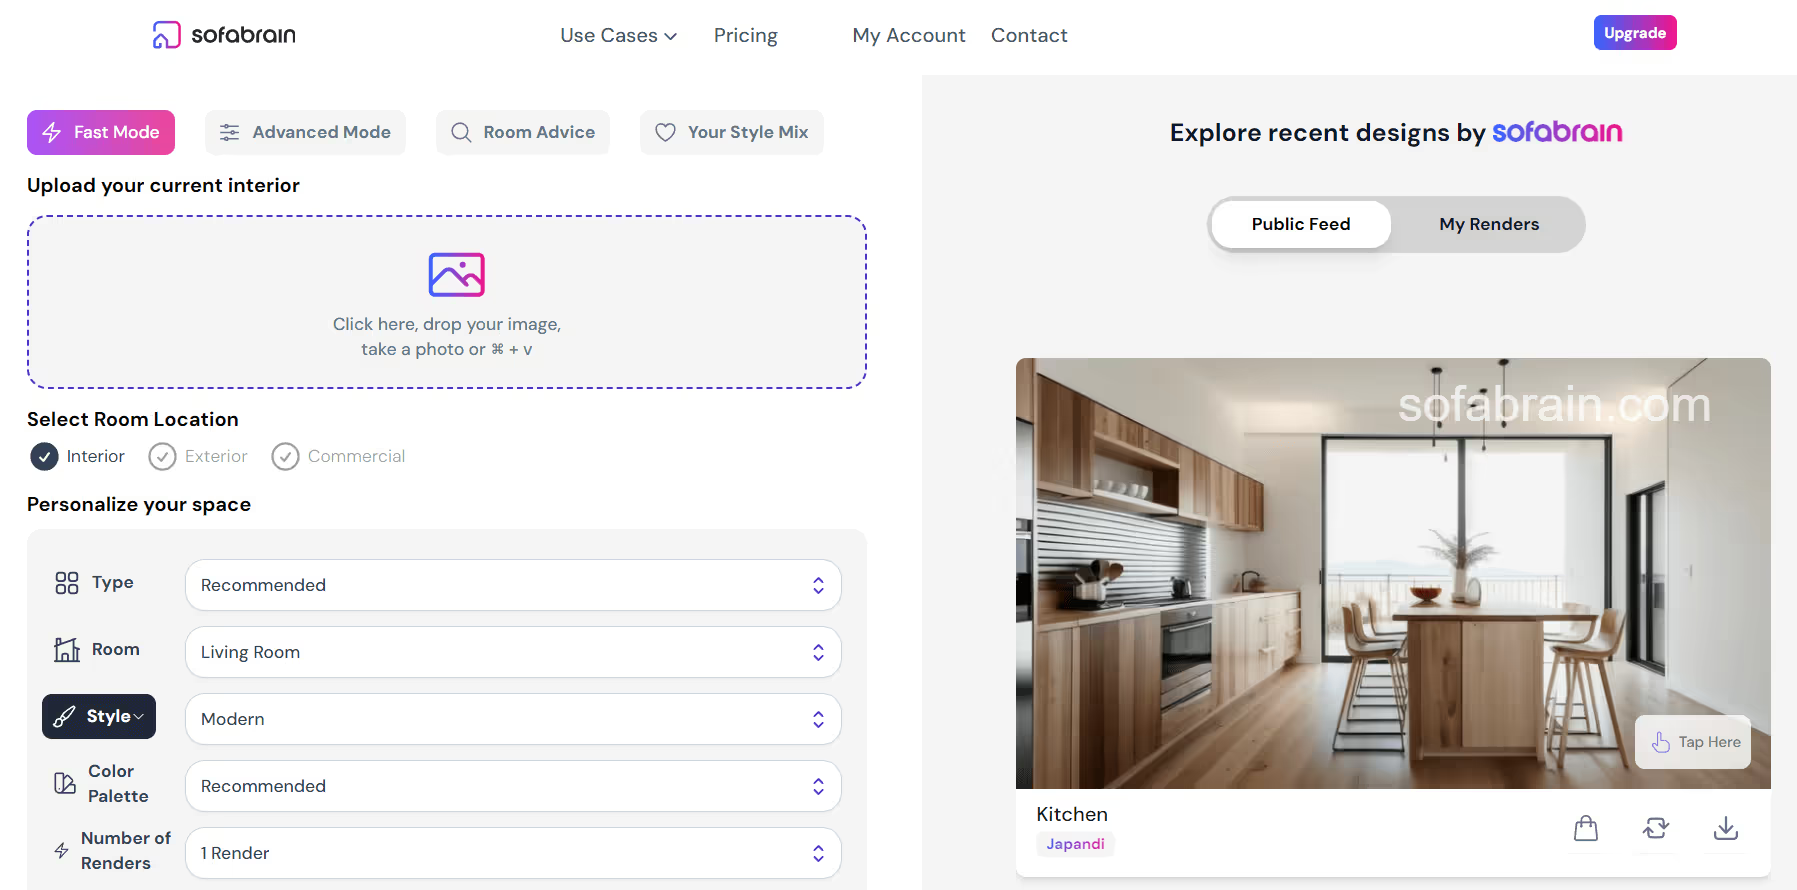Click the Type grid icon
1797x890 pixels.
[x=67, y=583]
